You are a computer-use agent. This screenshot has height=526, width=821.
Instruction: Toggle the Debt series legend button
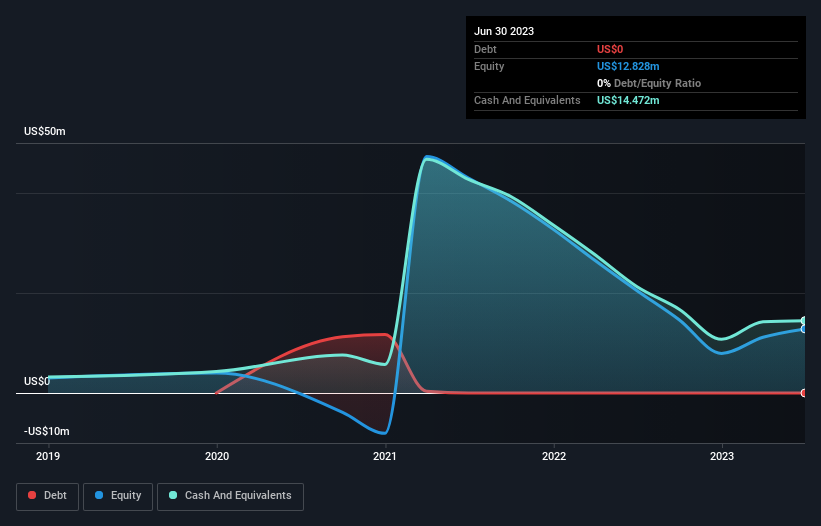47,496
